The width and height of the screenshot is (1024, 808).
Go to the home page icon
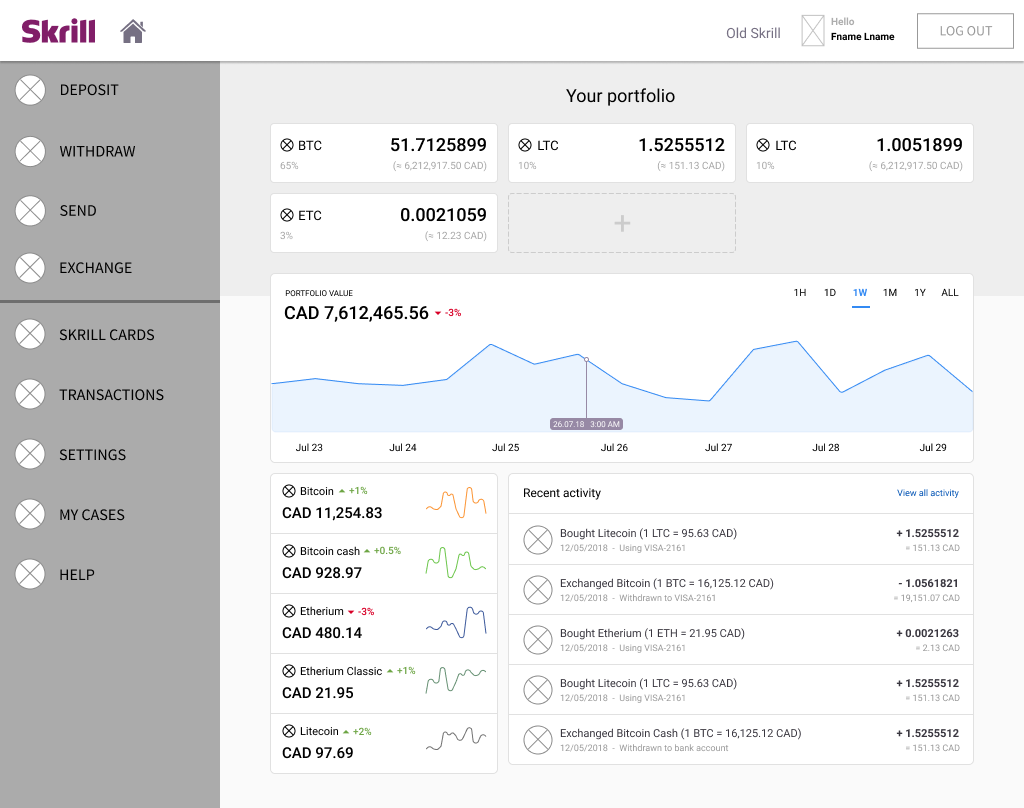point(133,31)
